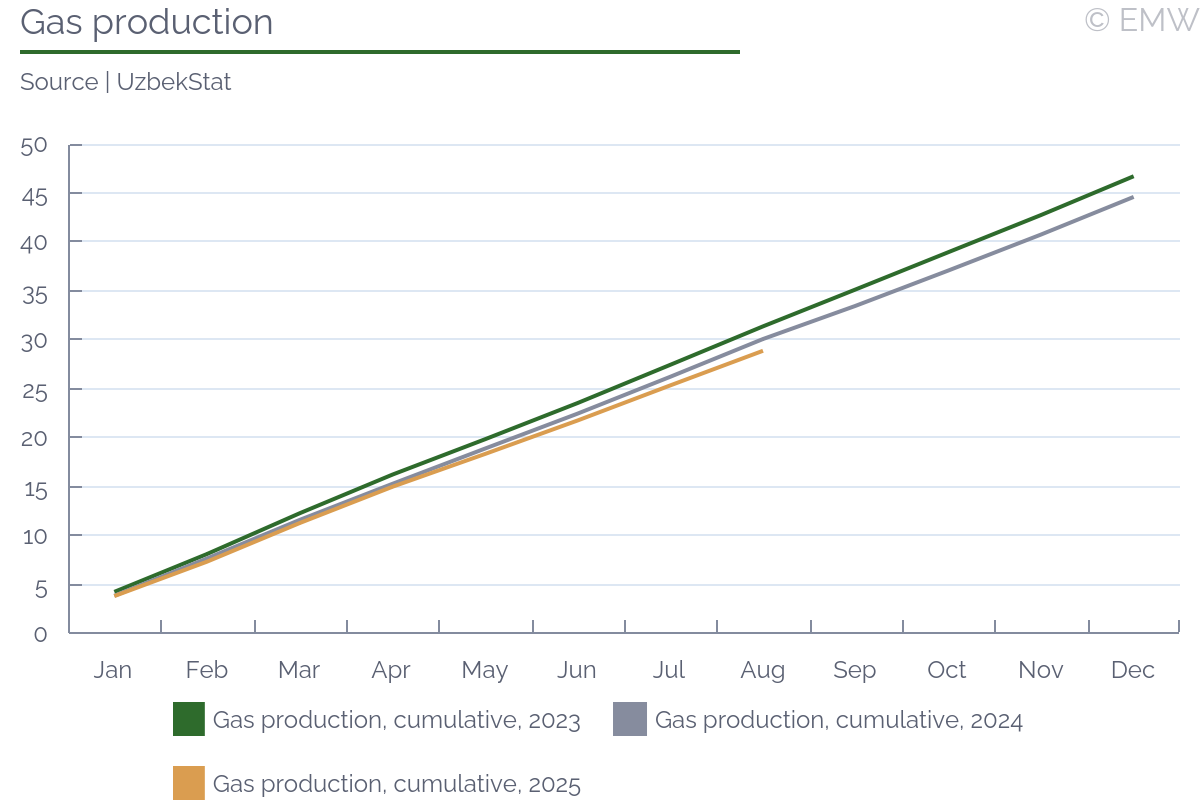The height and width of the screenshot is (800, 1200).
Task: Click the orange 2025 legend swatch
Action: click(189, 783)
